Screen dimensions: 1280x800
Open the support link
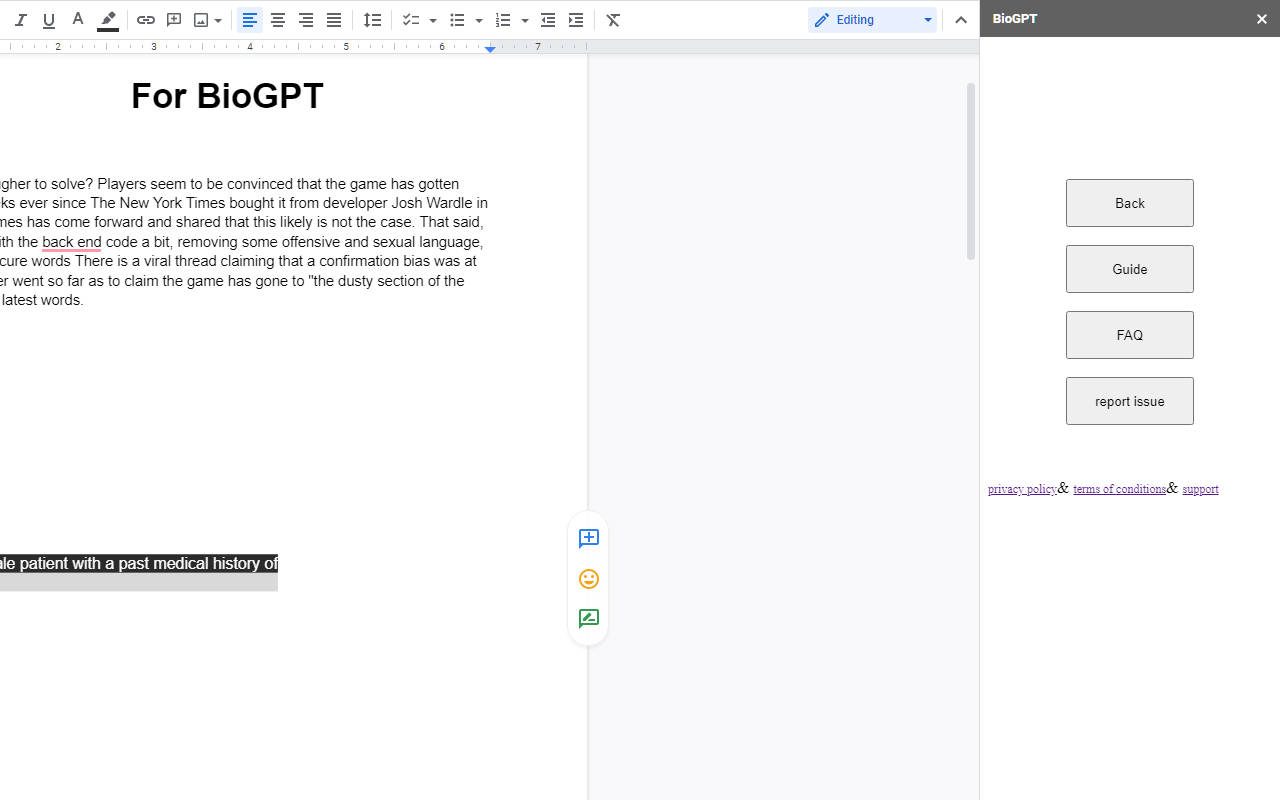[1200, 489]
